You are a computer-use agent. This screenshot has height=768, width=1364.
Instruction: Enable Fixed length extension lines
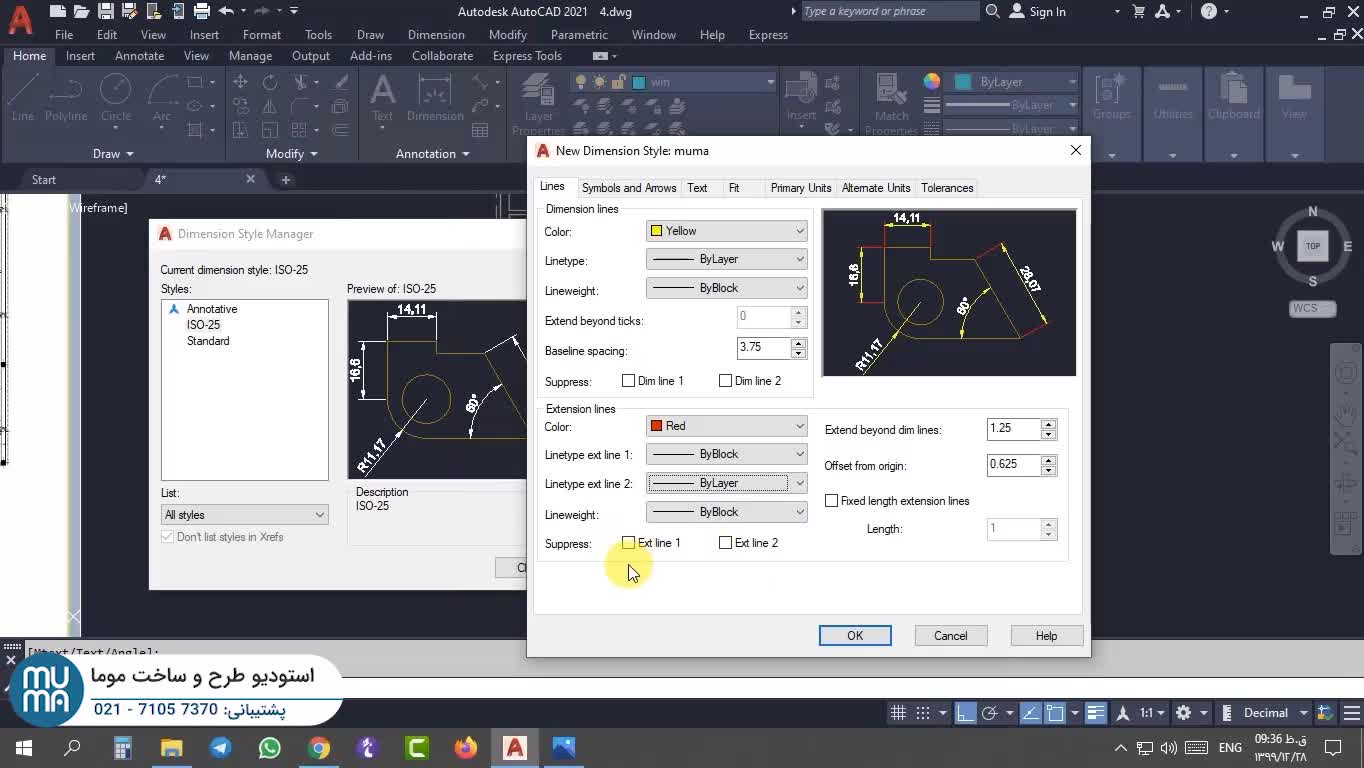coord(831,501)
